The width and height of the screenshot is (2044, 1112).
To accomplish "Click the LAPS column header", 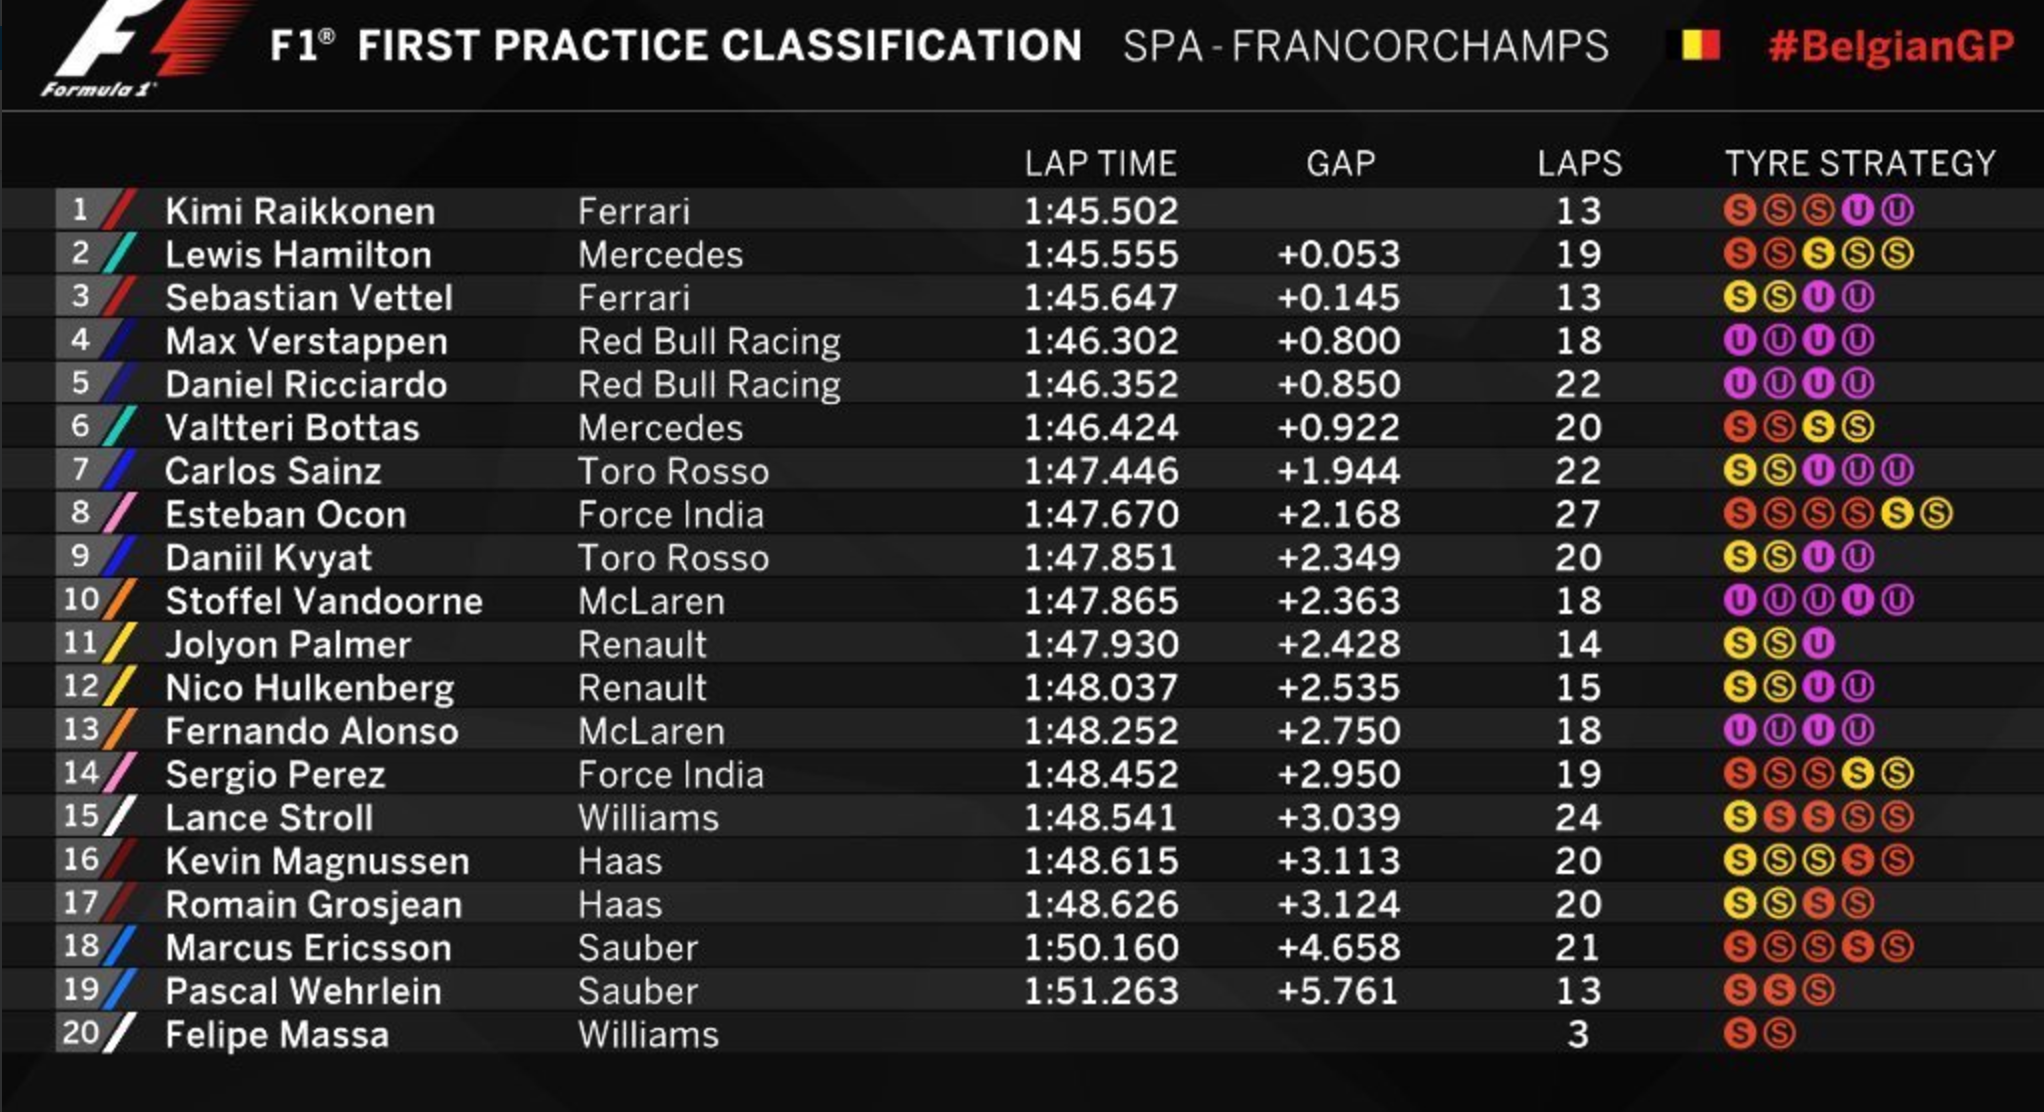I will pyautogui.click(x=1579, y=163).
